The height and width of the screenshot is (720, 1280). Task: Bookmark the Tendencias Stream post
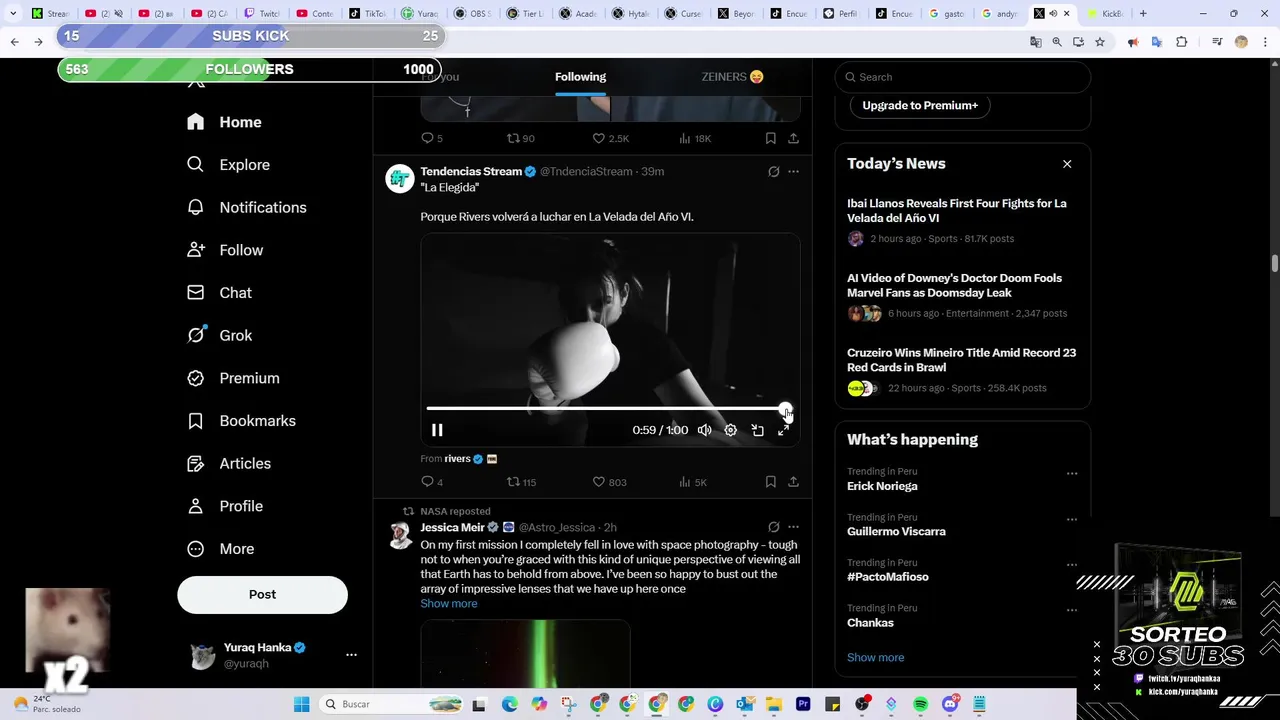(770, 482)
